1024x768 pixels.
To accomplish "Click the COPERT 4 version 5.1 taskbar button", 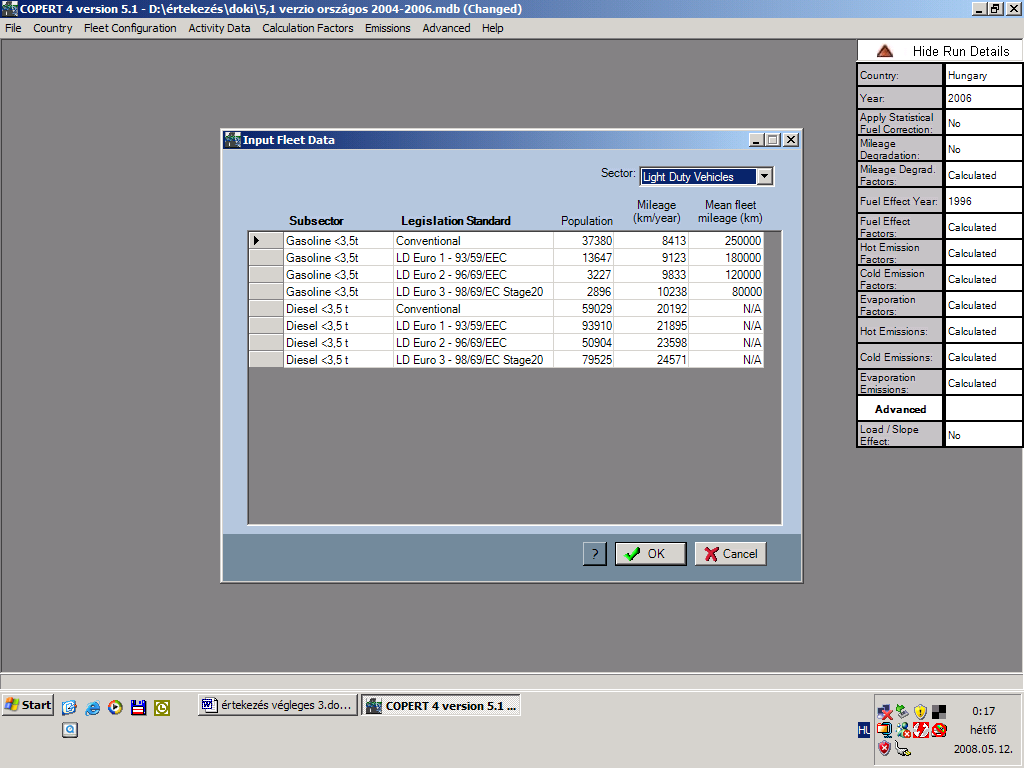I will (441, 705).
